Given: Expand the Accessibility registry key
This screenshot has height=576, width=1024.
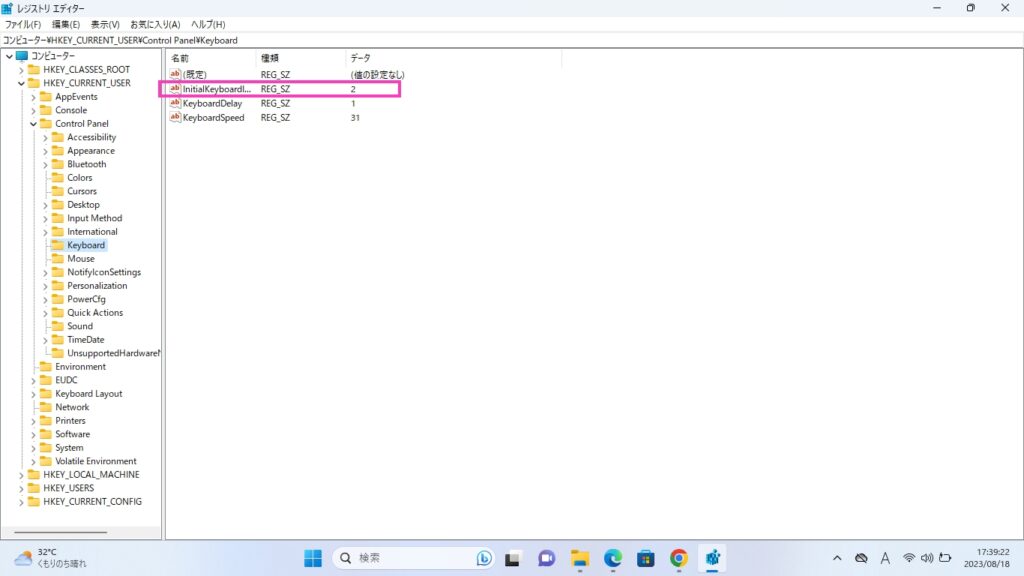Looking at the screenshot, I should point(45,137).
